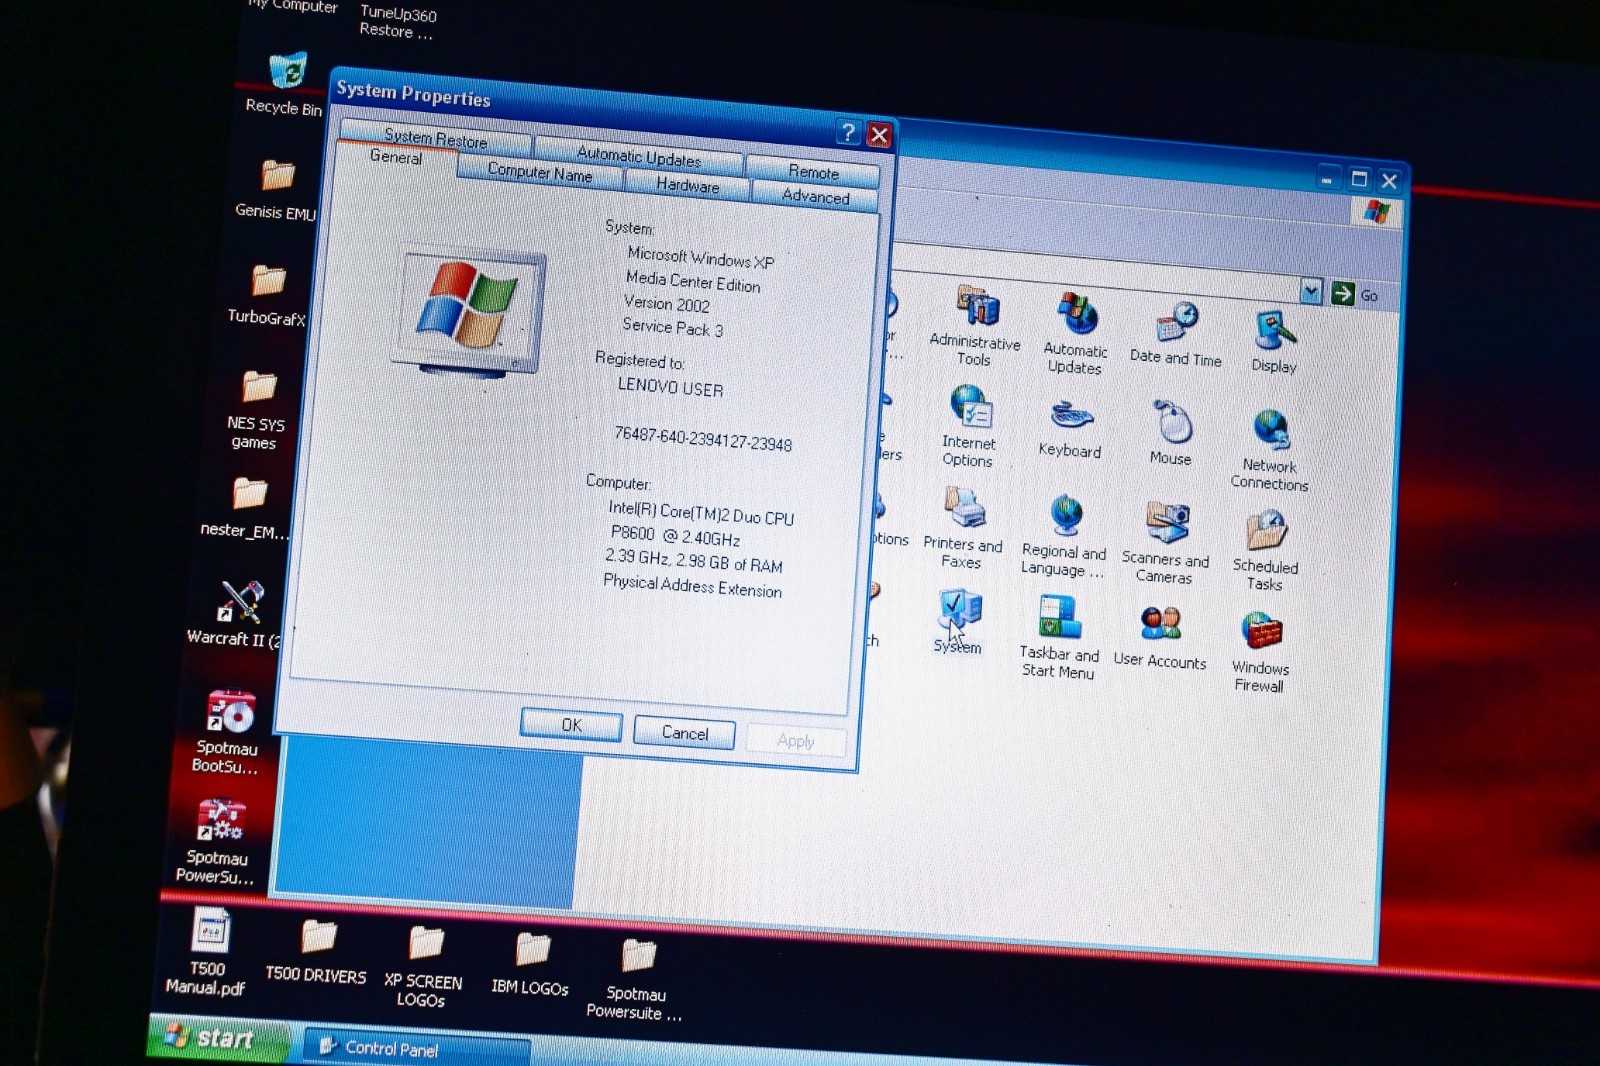Select the T500 DRIVERS folder
The width and height of the screenshot is (1600, 1066).
tap(317, 950)
